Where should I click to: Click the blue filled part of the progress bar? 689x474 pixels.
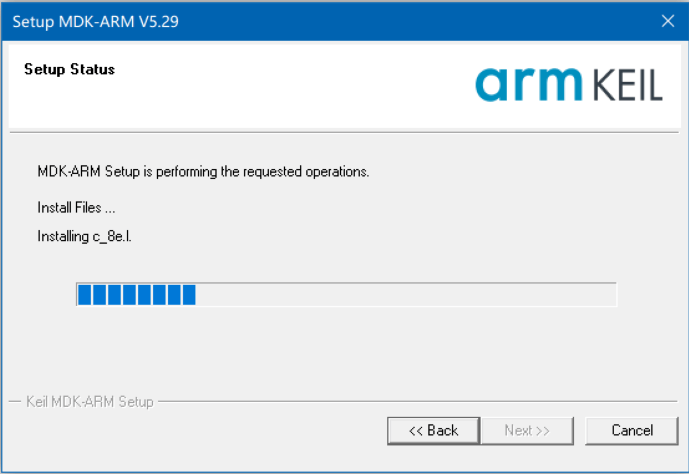[136, 294]
